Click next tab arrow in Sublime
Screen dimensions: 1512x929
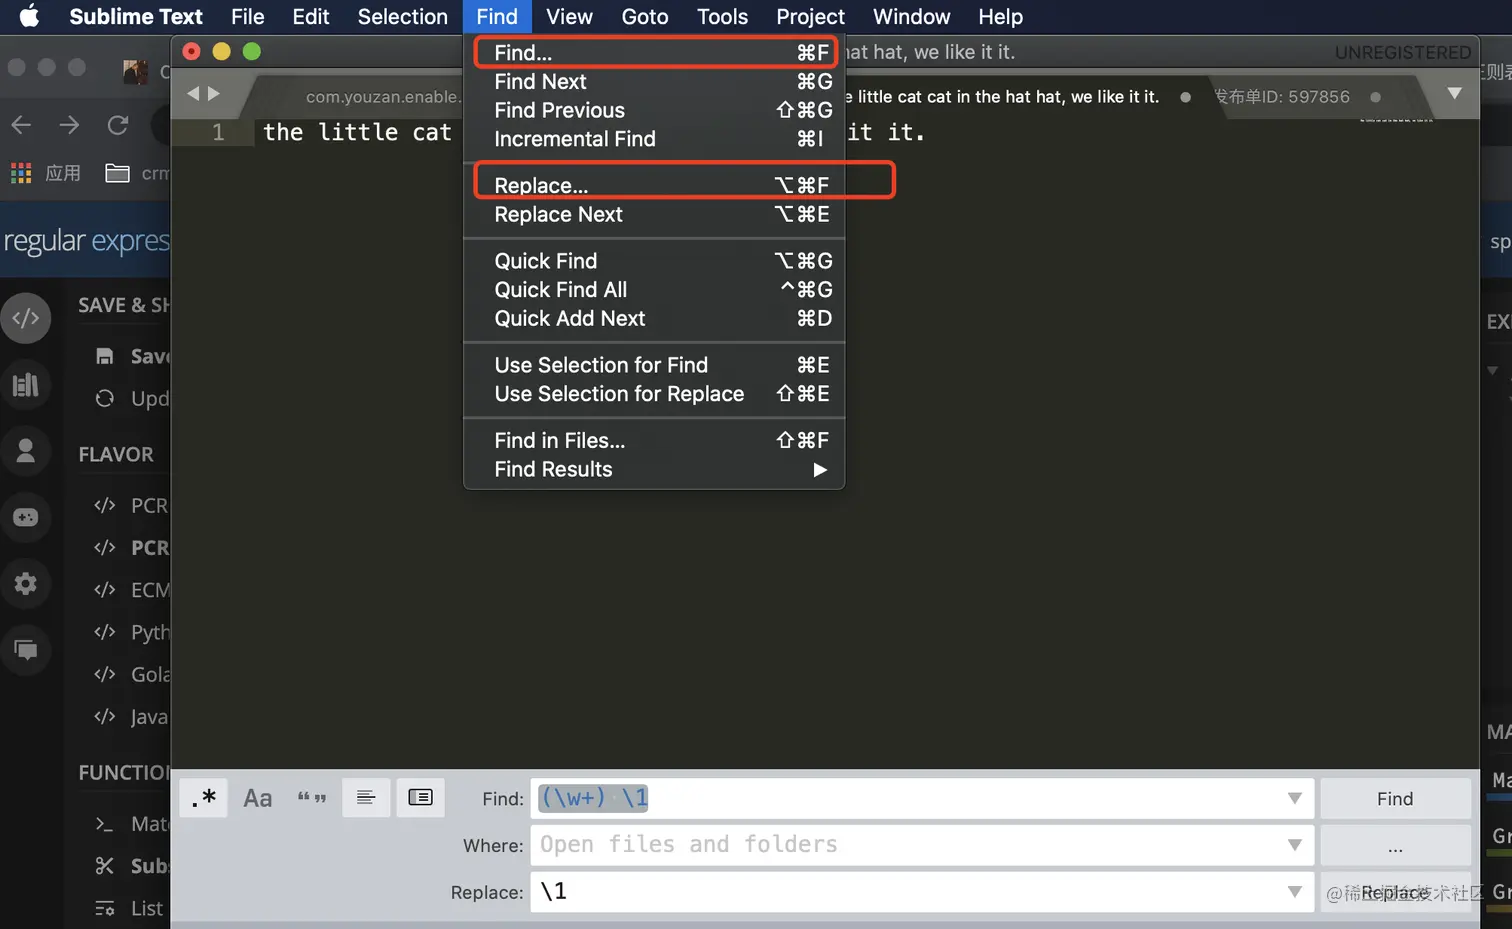(x=213, y=94)
